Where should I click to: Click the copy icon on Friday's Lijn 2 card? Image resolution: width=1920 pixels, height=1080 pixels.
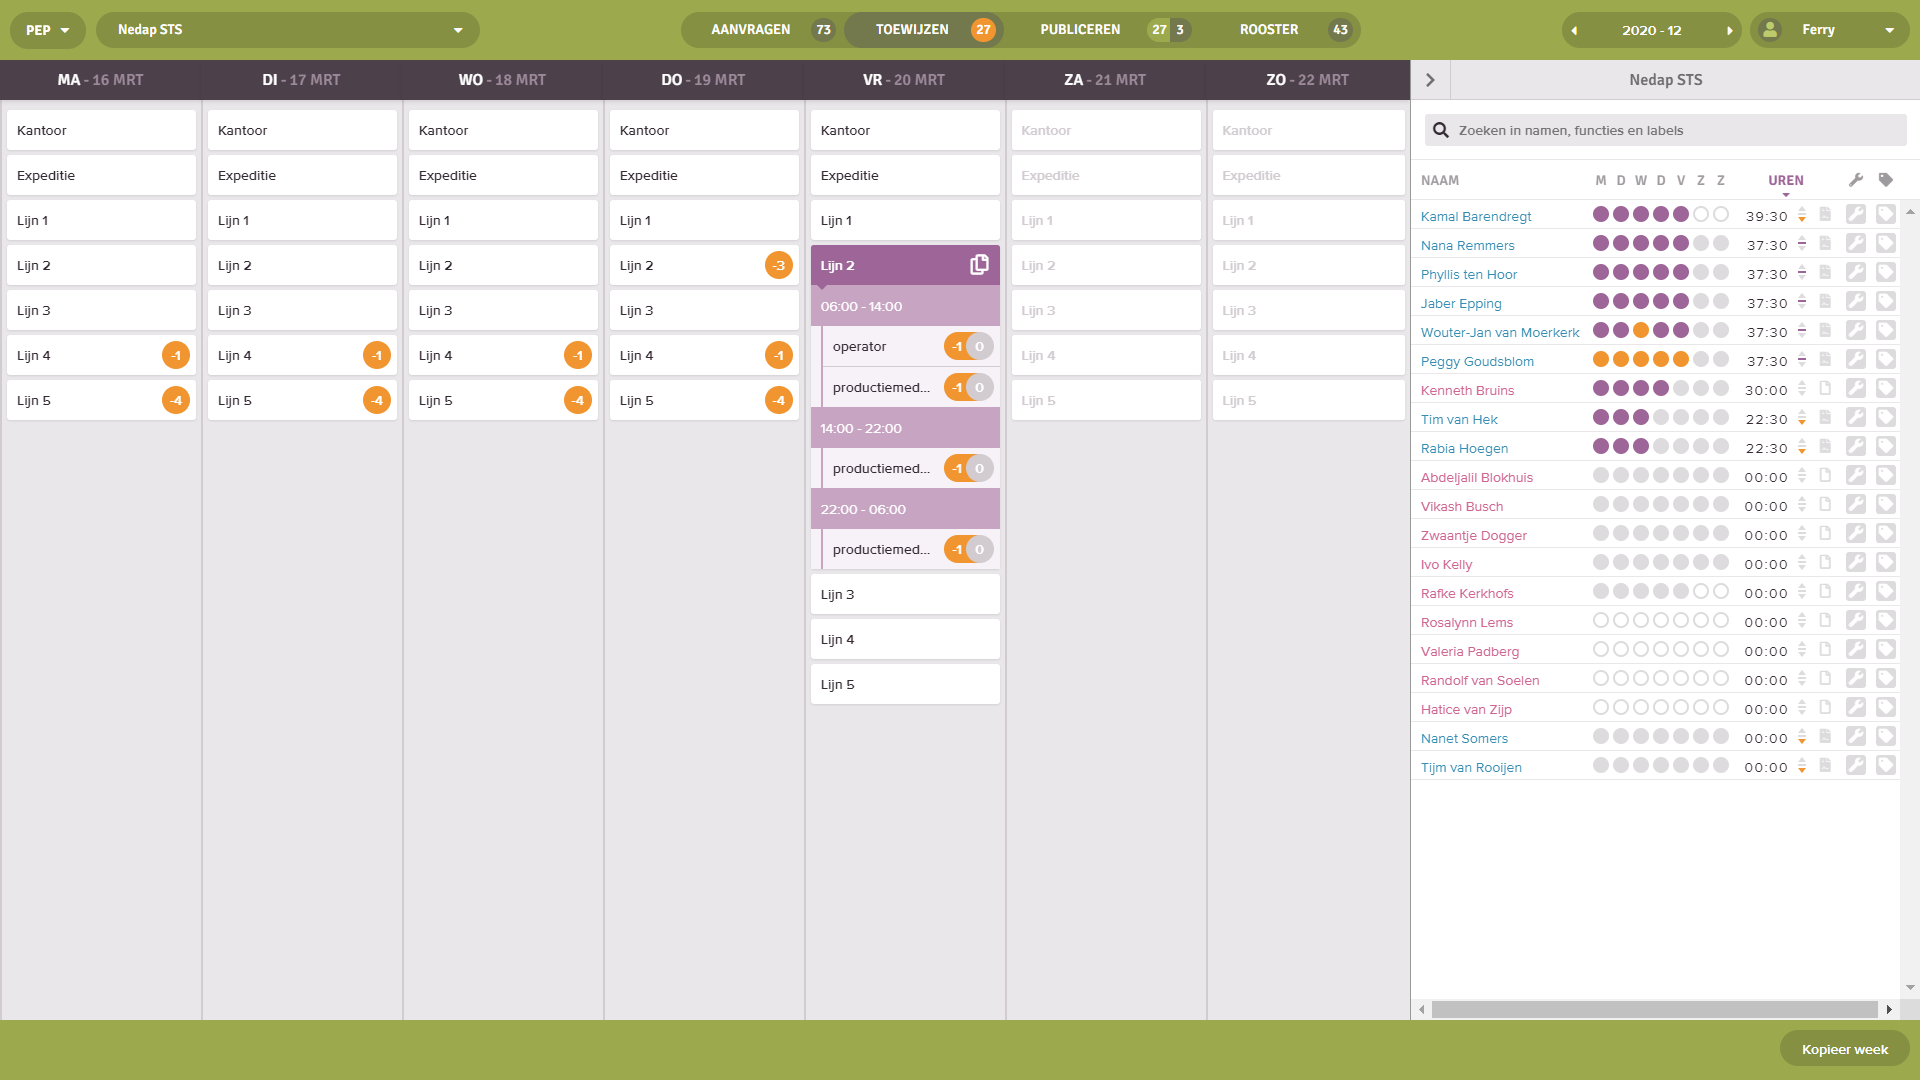(x=978, y=264)
